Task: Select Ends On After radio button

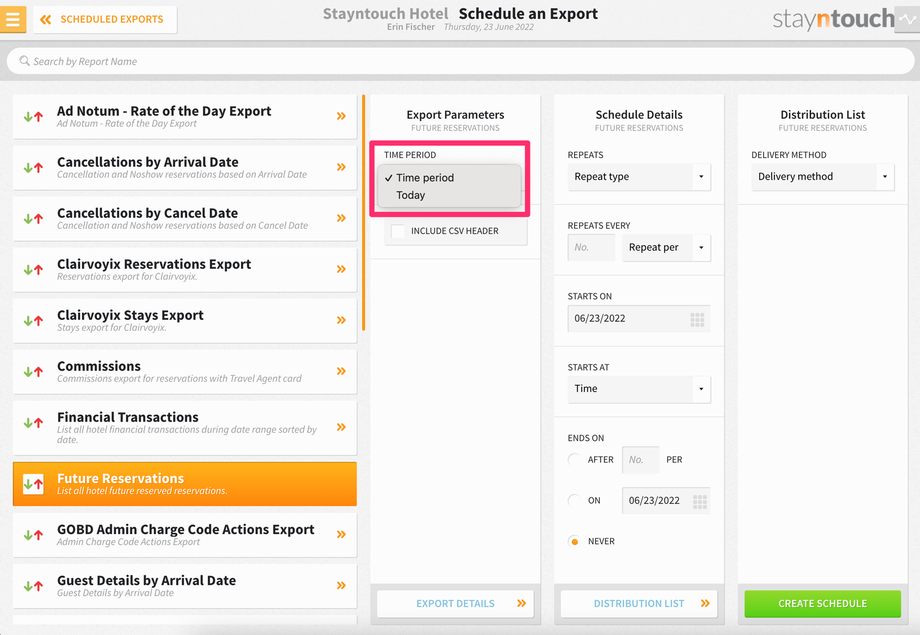Action: tap(574, 460)
